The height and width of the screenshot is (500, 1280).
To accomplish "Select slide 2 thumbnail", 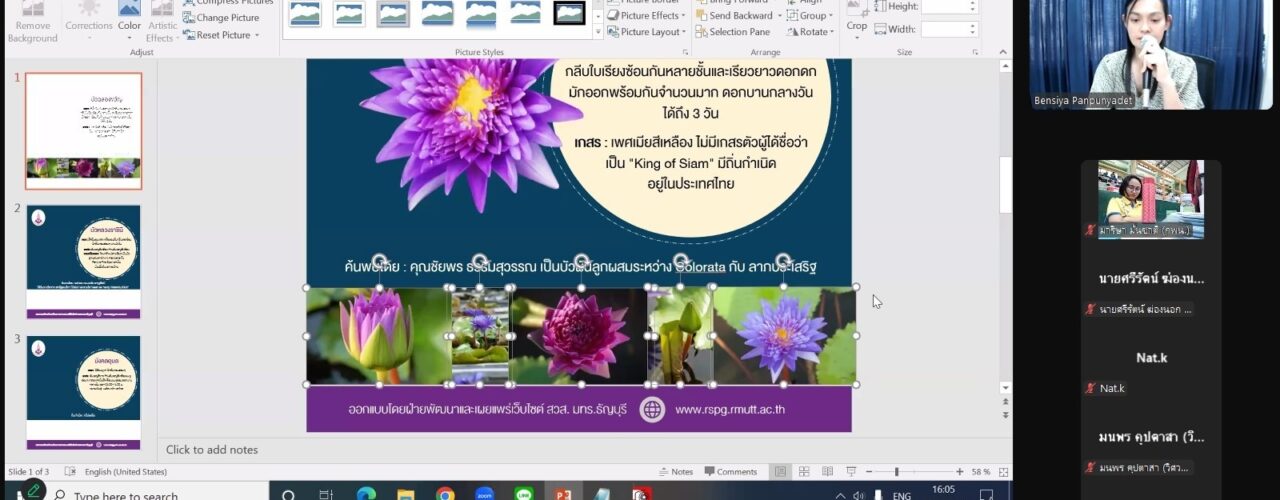I will point(83,261).
